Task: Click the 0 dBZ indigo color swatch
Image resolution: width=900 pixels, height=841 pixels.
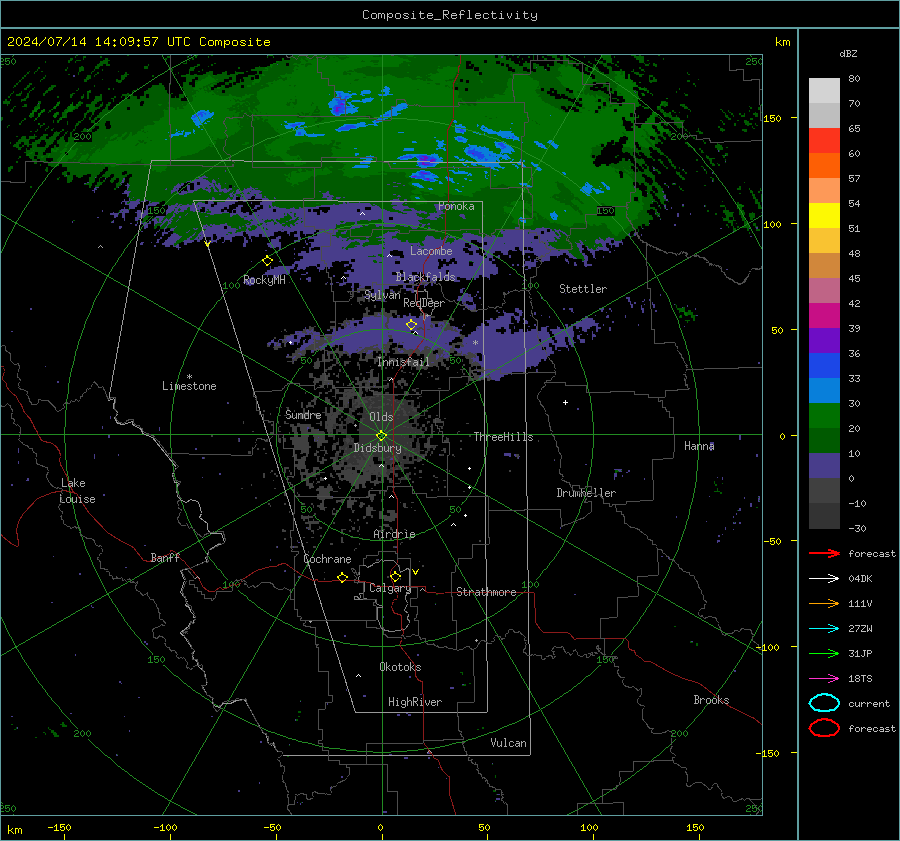Action: click(824, 466)
